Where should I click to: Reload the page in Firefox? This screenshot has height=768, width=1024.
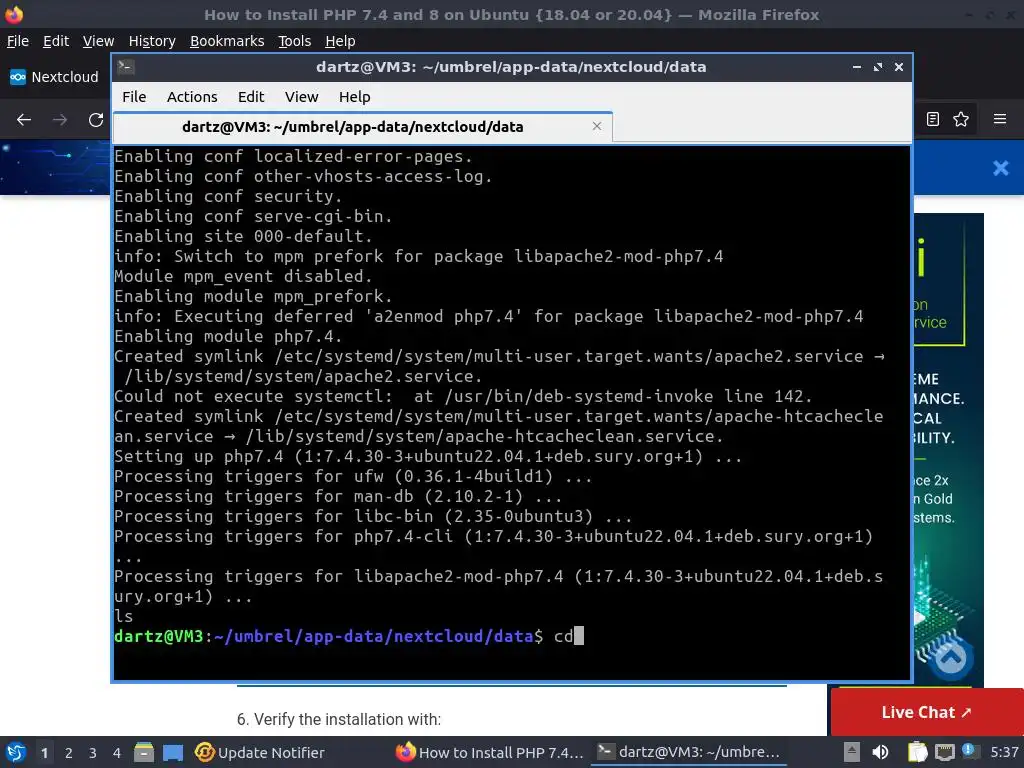pos(96,120)
